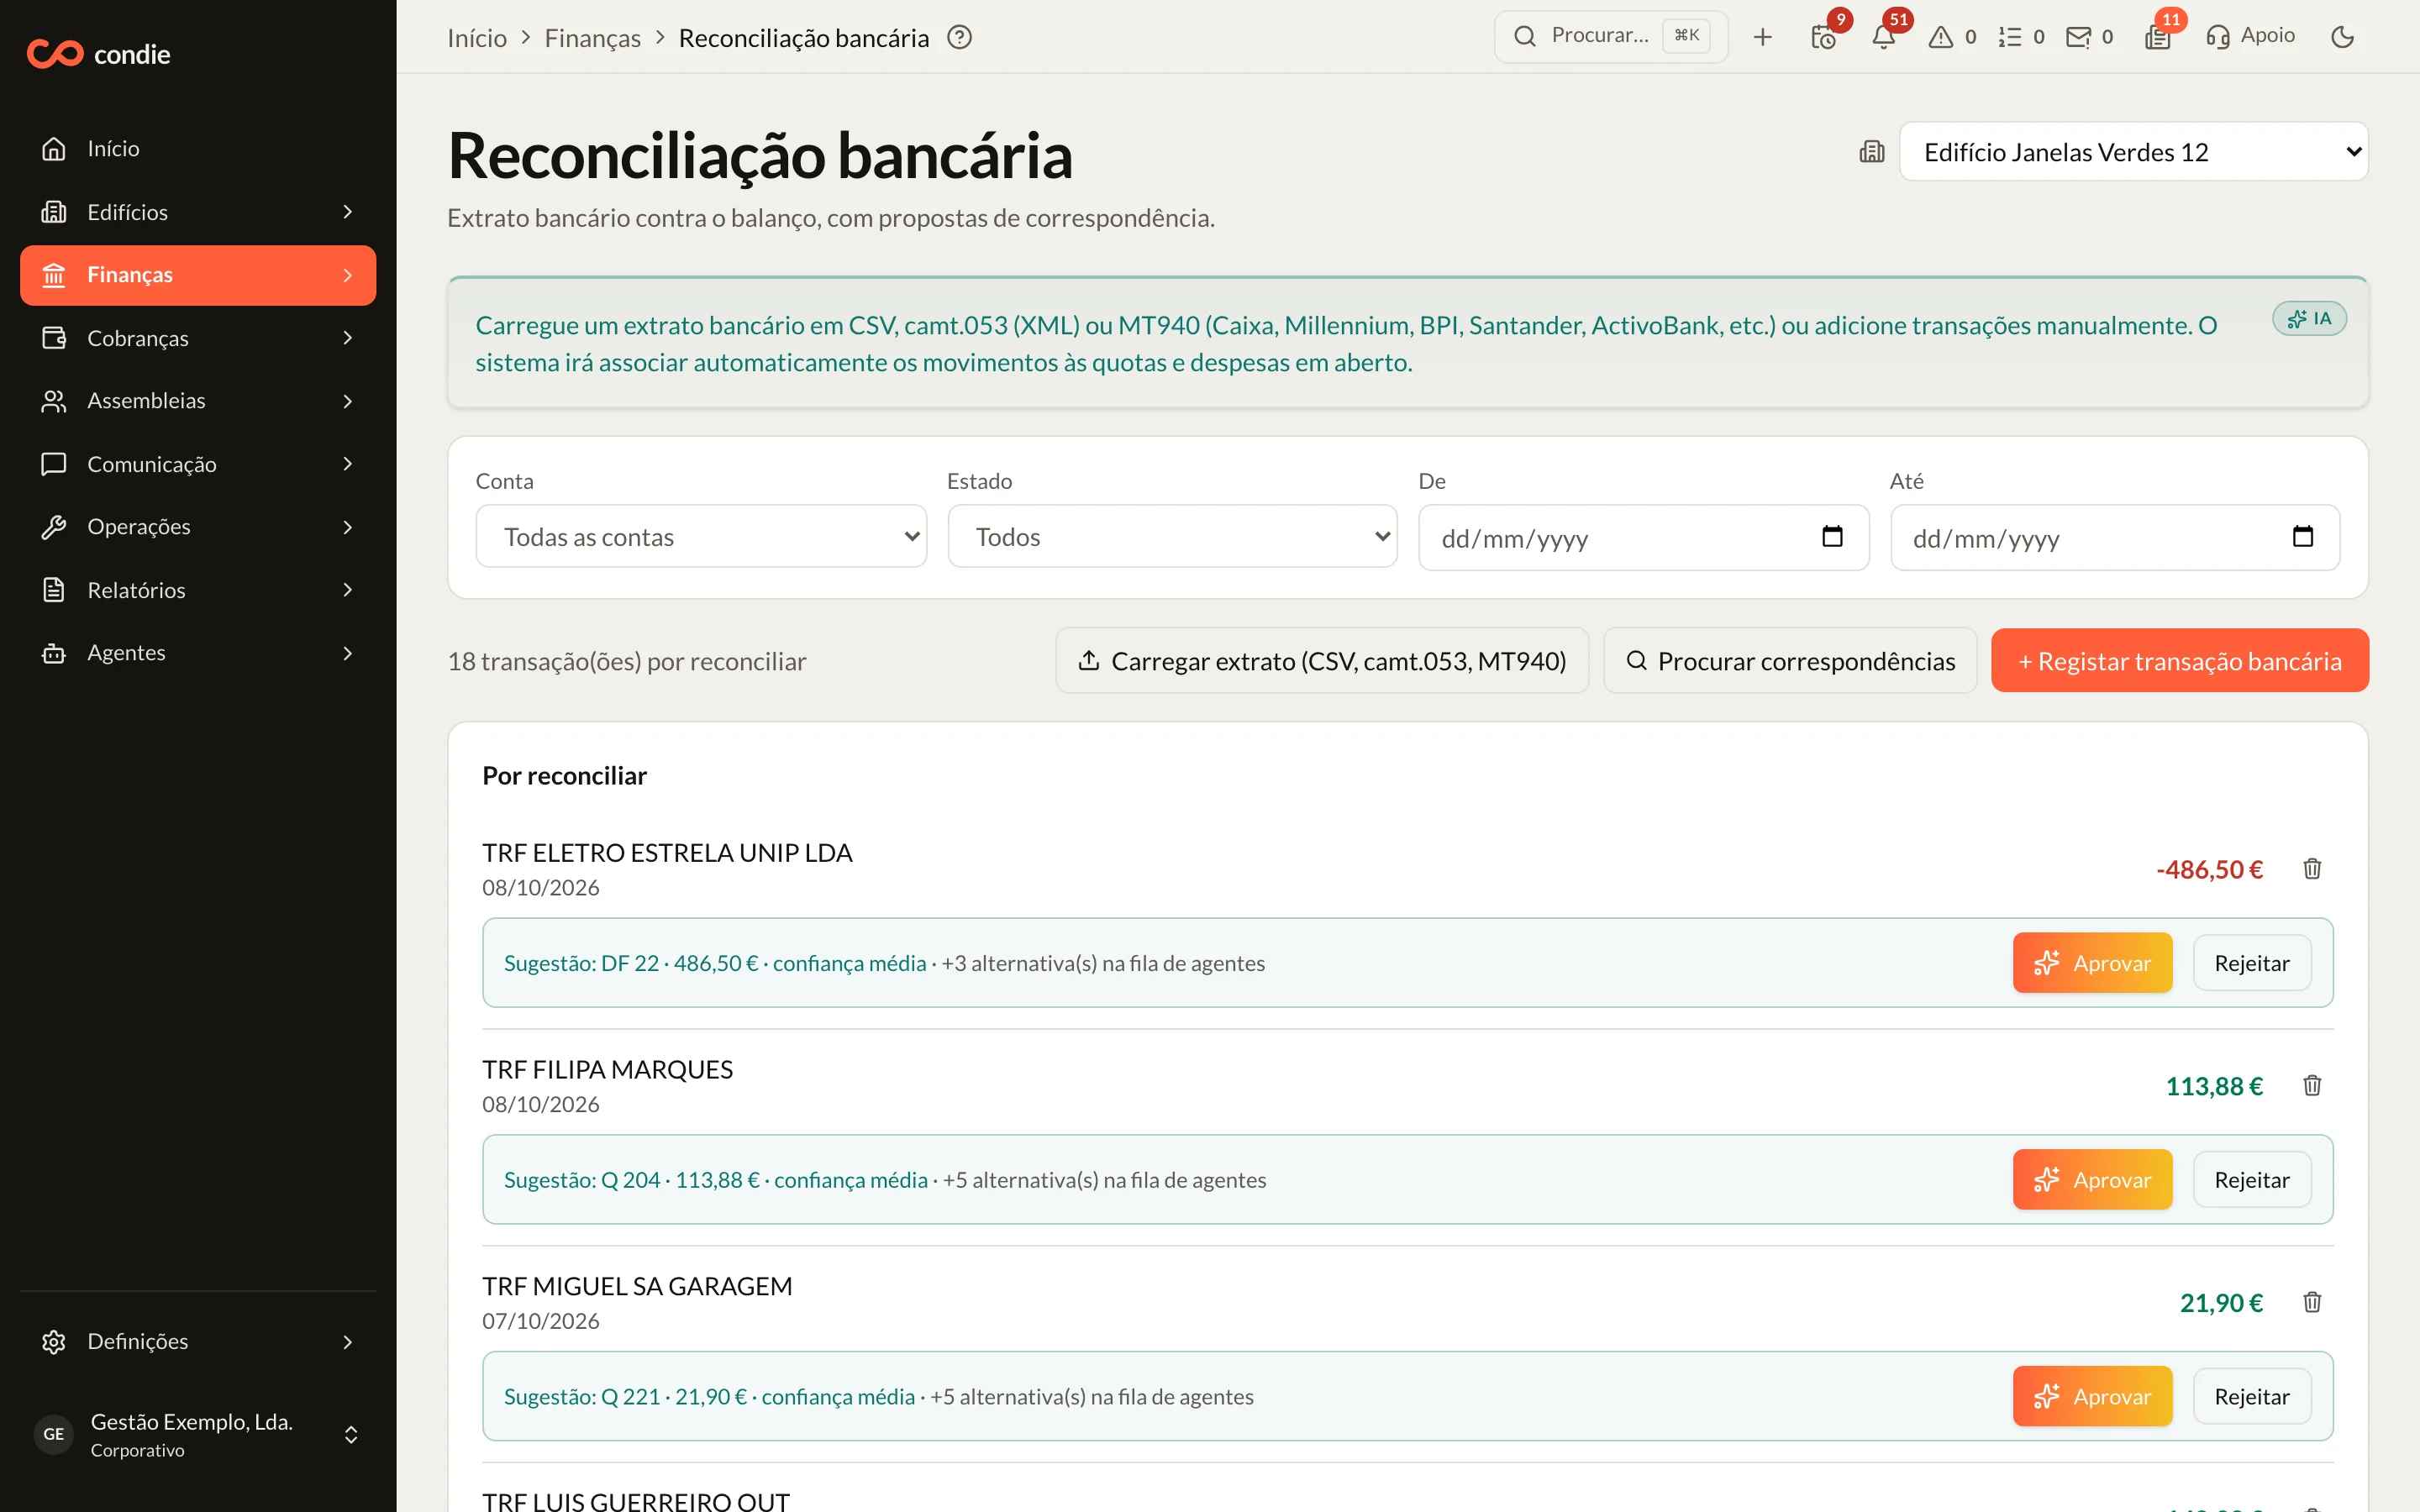
Task: Open calendar picker in the Até date field
Action: [2303, 537]
